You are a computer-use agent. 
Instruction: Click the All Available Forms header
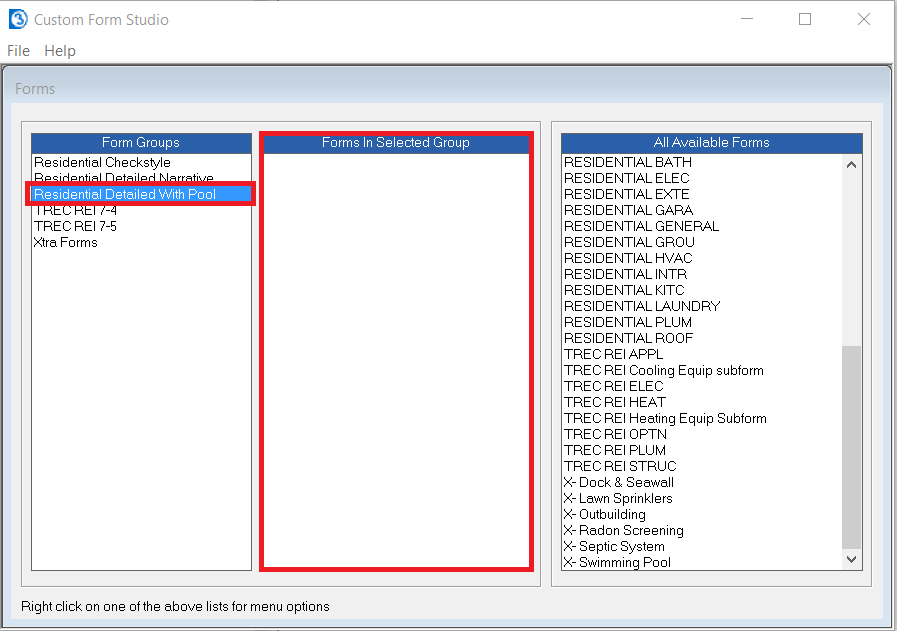pos(712,143)
